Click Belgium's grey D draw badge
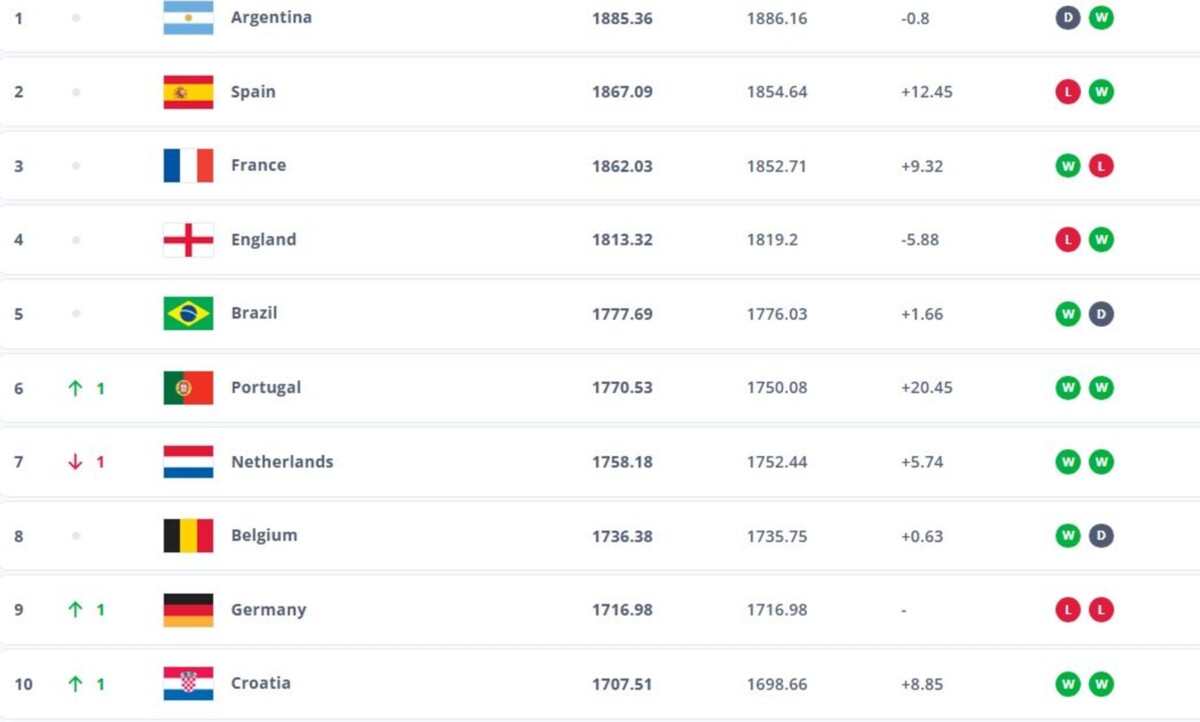The height and width of the screenshot is (722, 1200). 1101,536
